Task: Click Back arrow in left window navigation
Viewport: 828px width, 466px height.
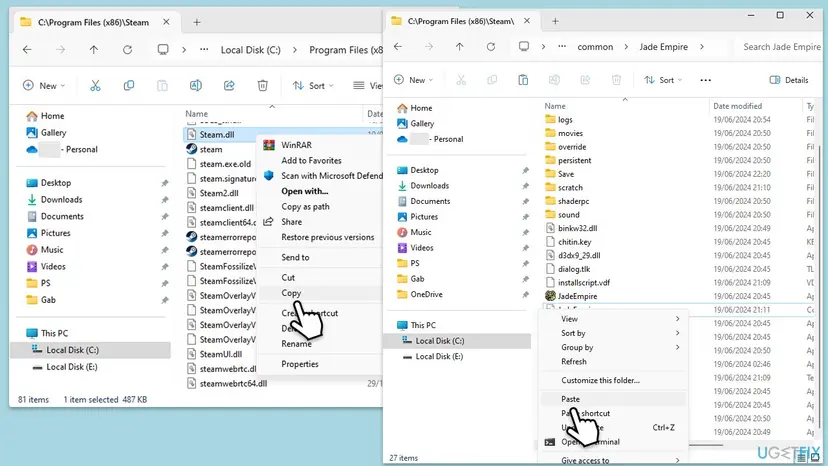Action: coord(27,50)
